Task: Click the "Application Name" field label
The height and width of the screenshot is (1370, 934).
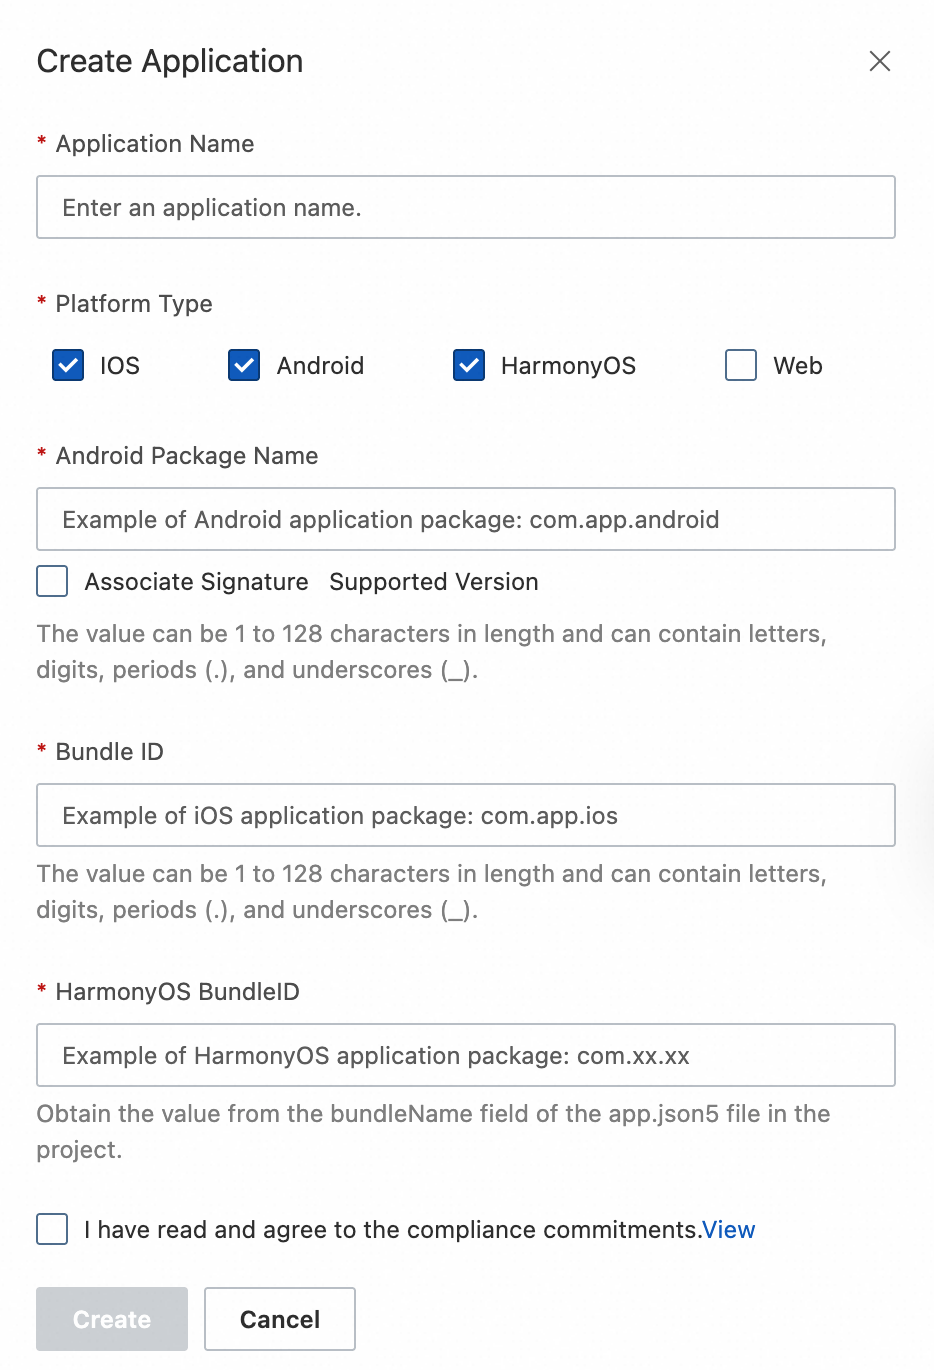Action: pos(155,144)
